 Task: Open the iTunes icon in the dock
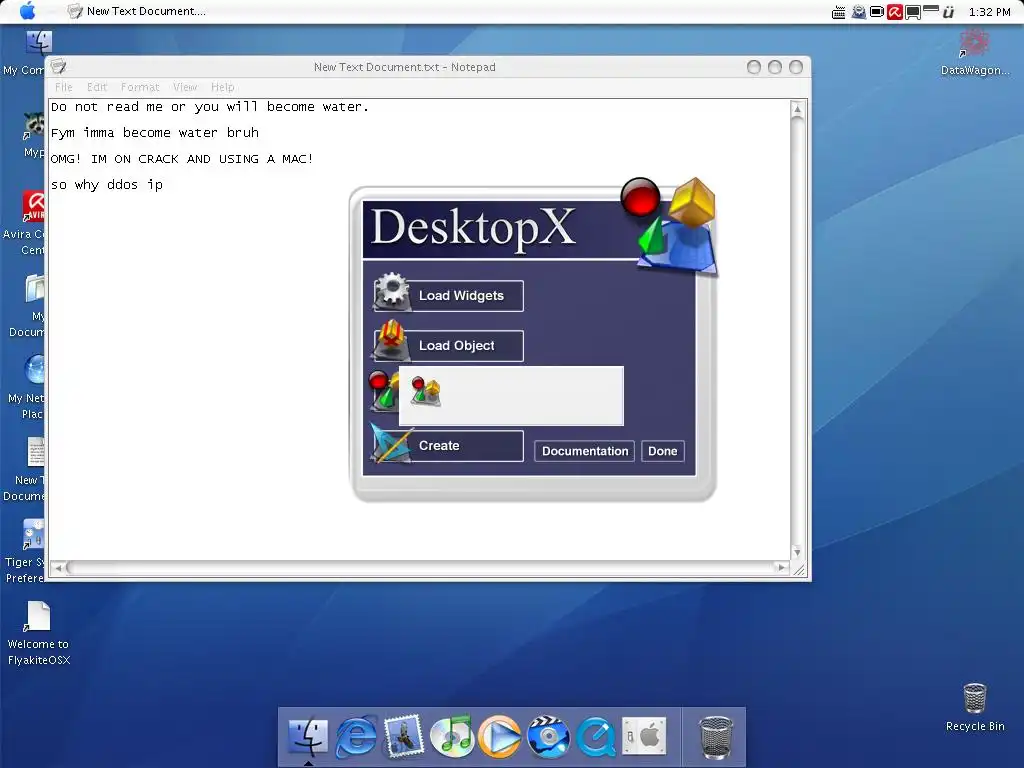(x=451, y=736)
